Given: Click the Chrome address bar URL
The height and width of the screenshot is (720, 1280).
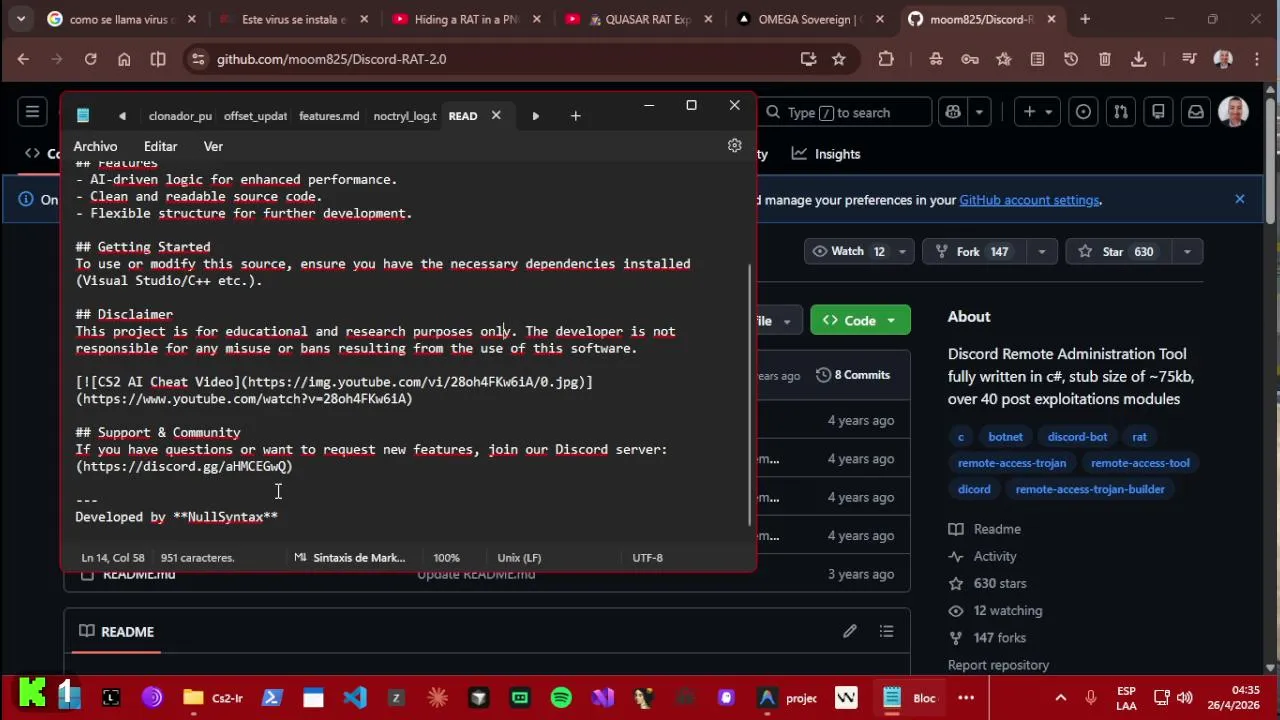Looking at the screenshot, I should coord(331,59).
